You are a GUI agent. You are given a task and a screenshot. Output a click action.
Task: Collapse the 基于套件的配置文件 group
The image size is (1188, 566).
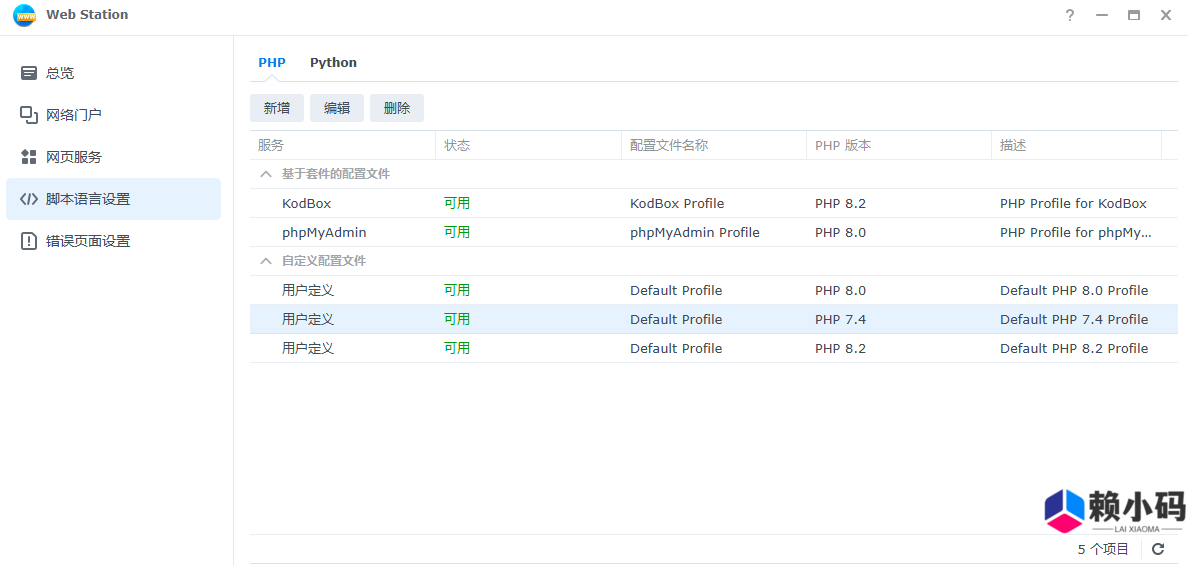click(265, 174)
